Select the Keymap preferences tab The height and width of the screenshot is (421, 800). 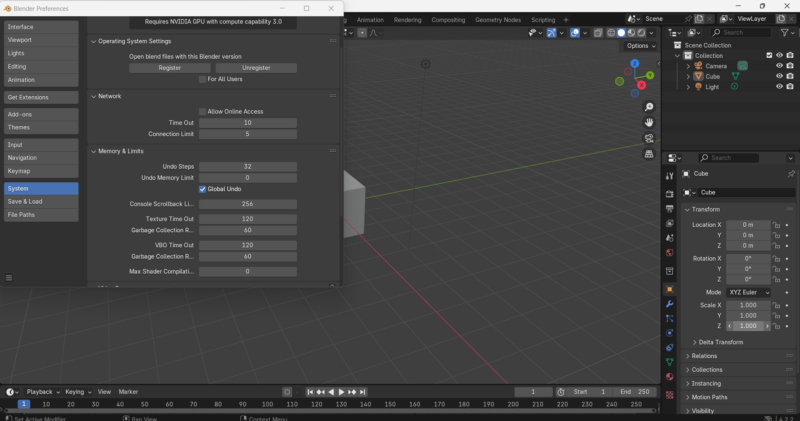pyautogui.click(x=41, y=171)
